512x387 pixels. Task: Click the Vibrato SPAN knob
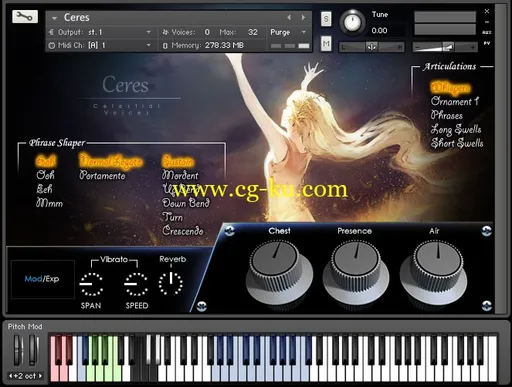pos(91,284)
